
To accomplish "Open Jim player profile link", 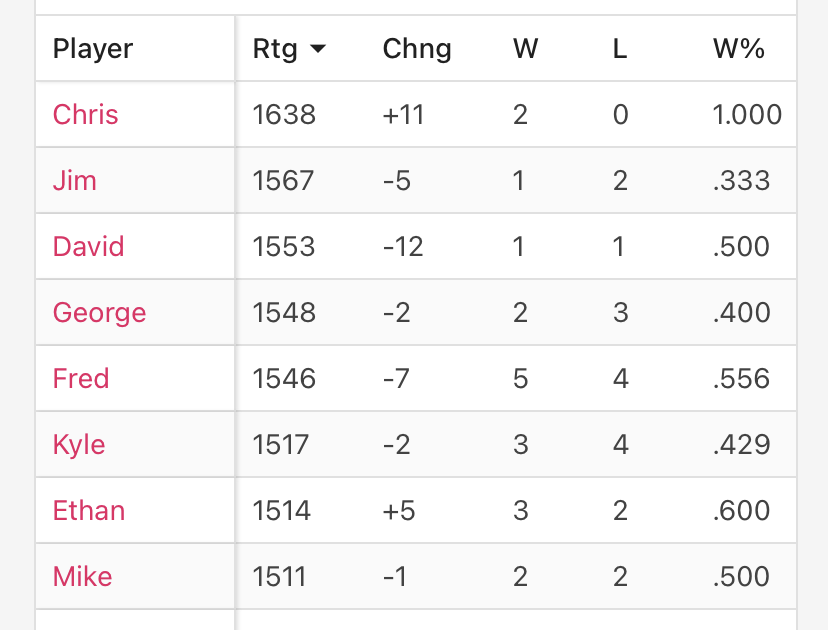I will click(x=74, y=181).
